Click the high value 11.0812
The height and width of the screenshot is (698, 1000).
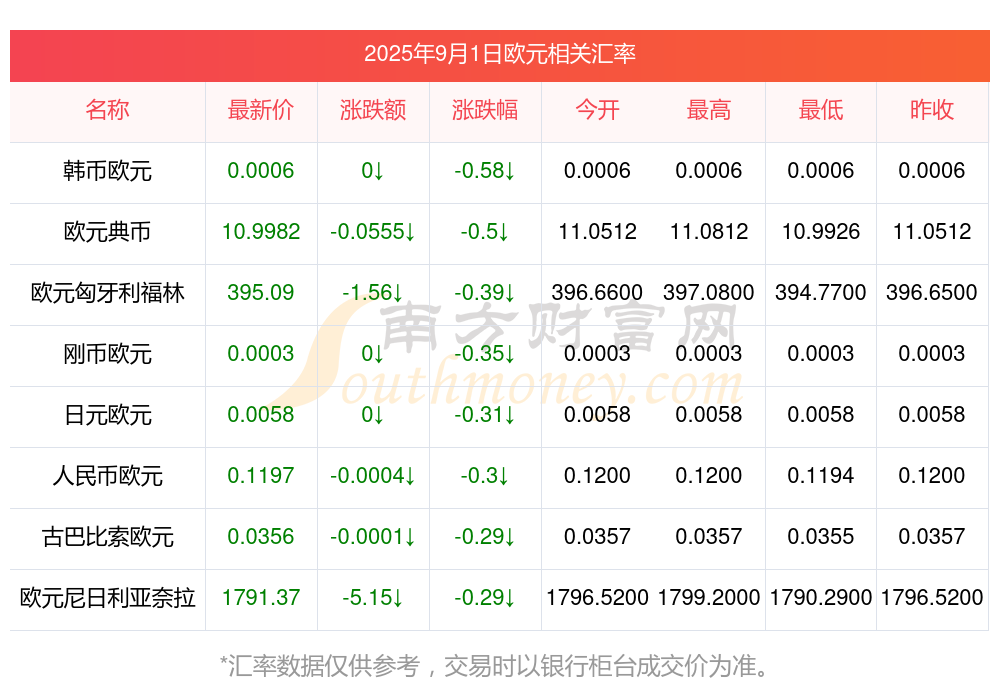[709, 232]
